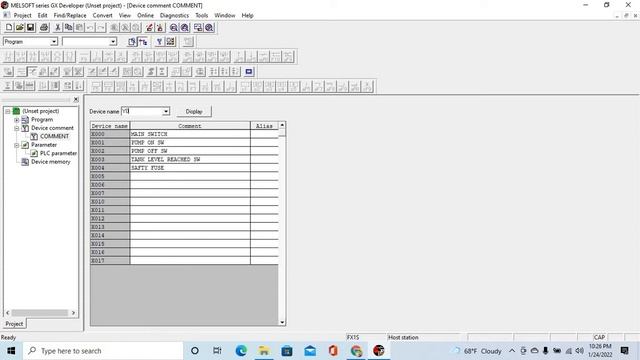Click the Display button

pos(194,111)
